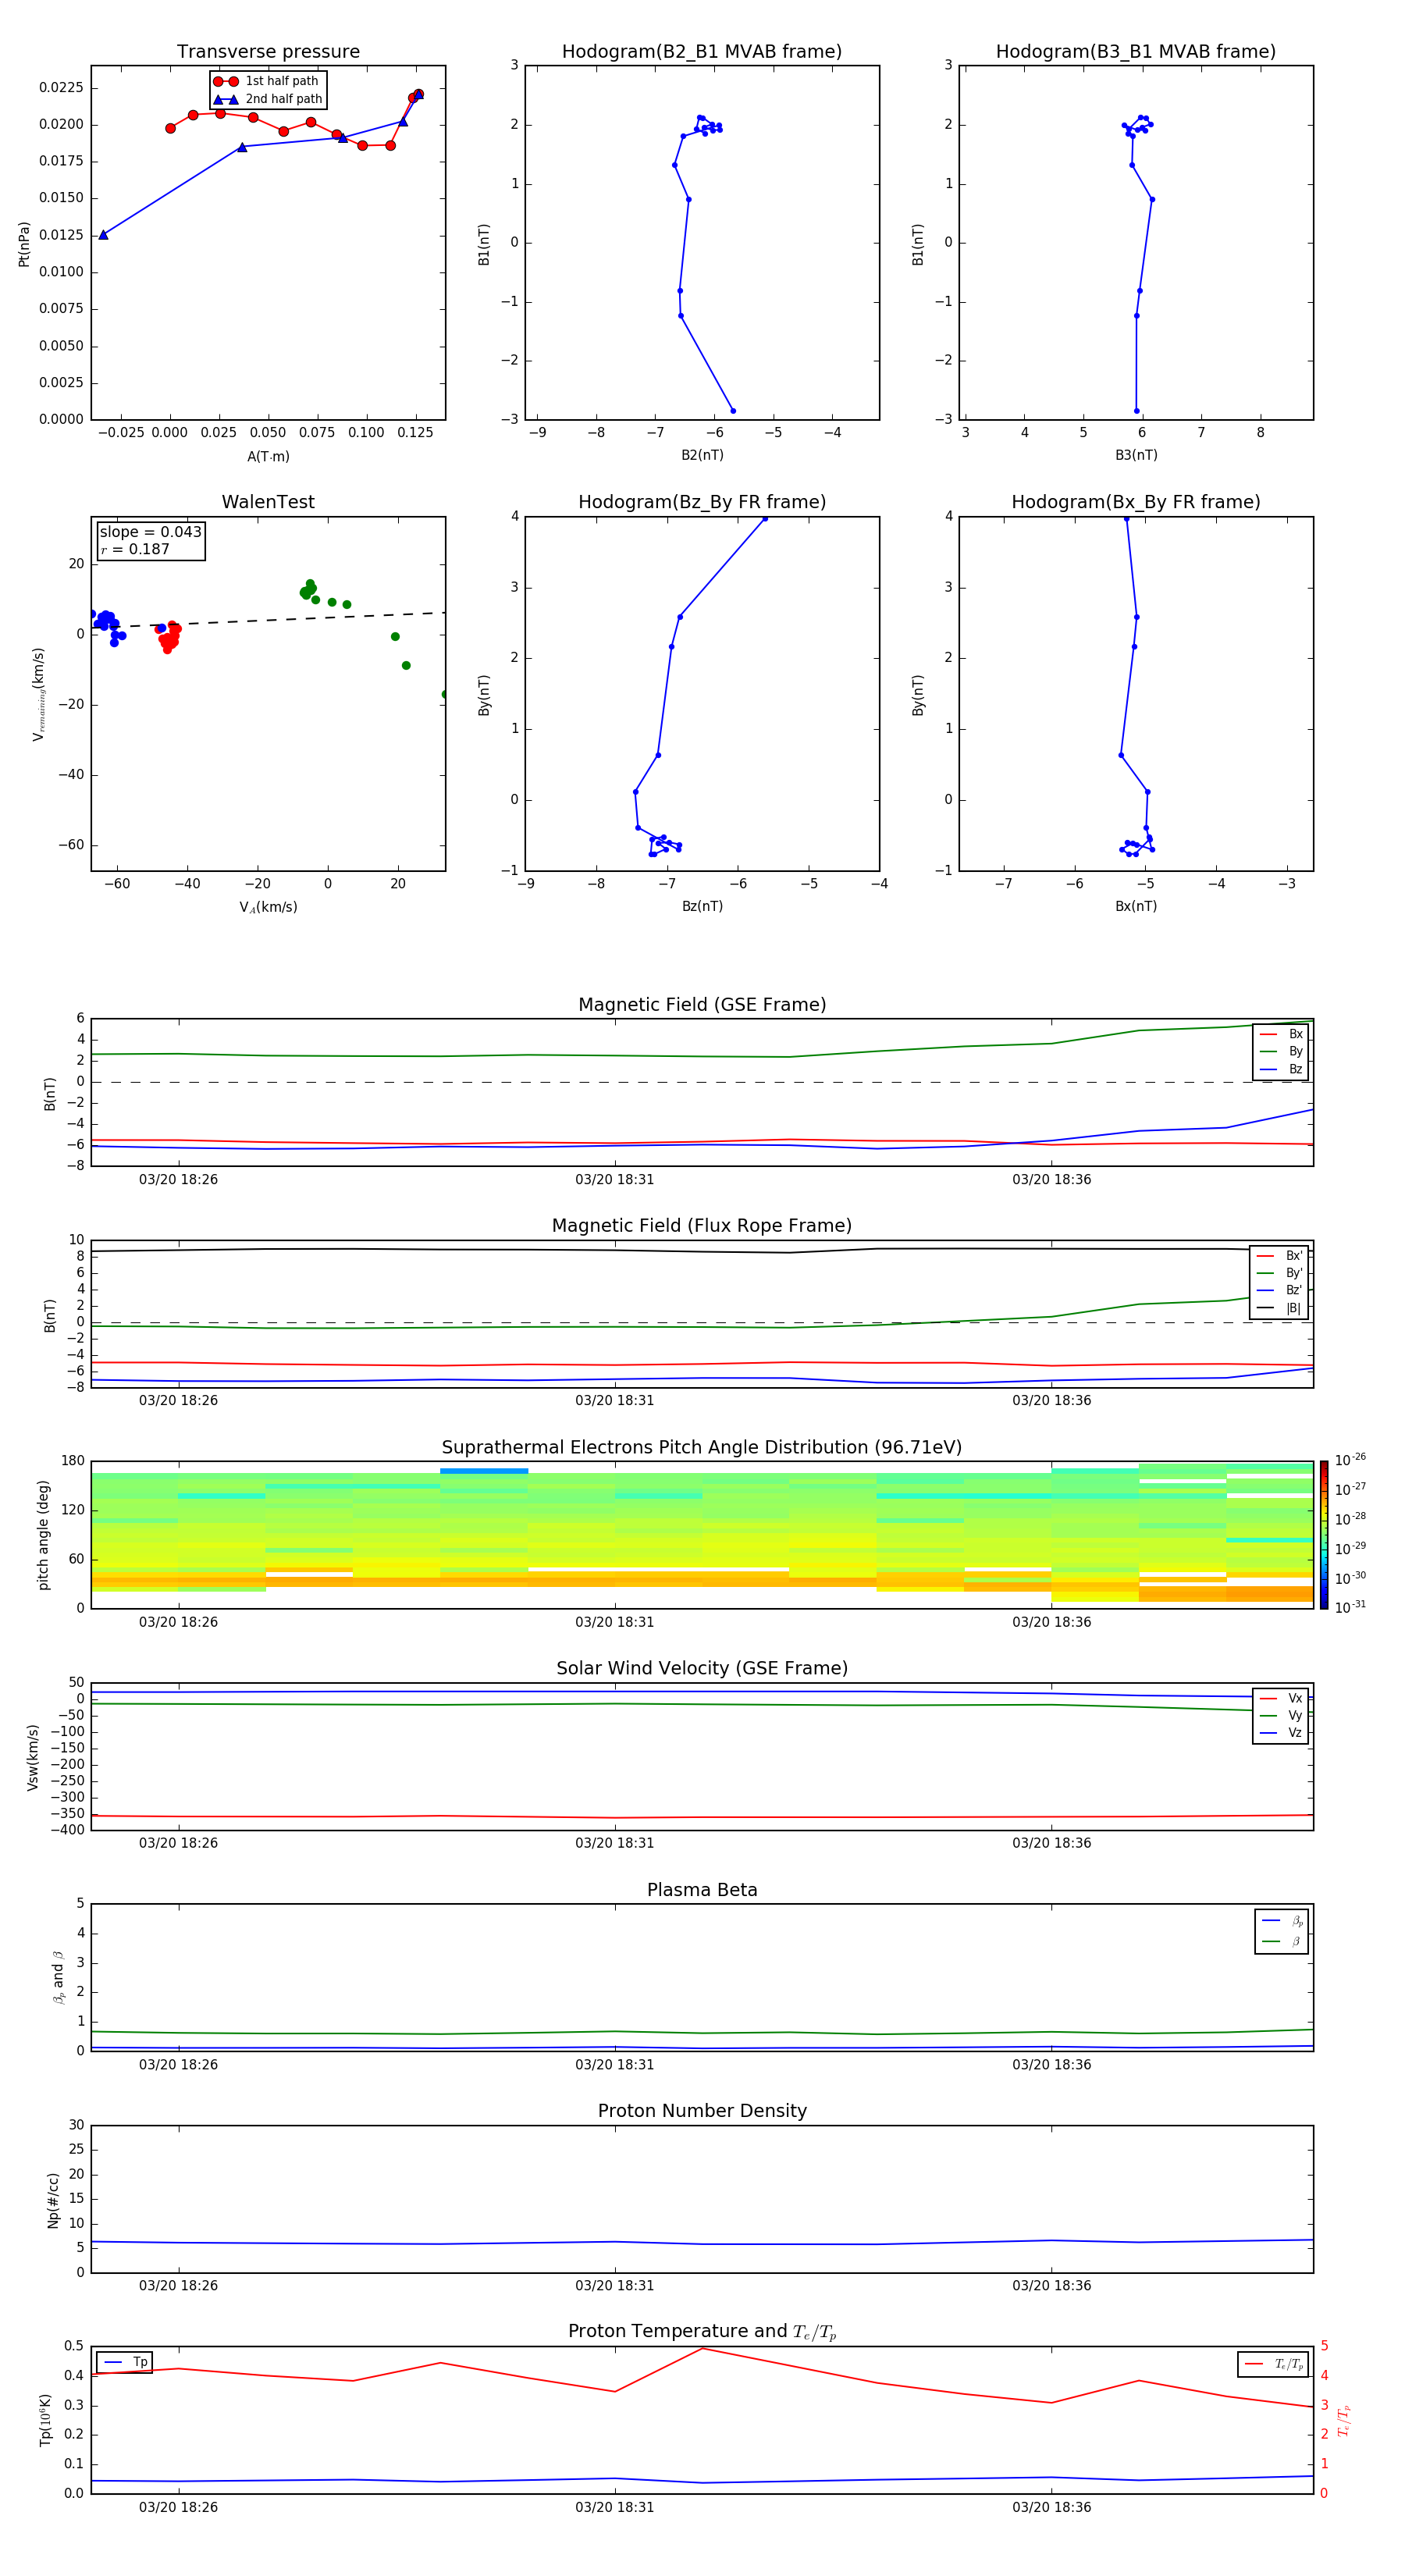This screenshot has width=1405, height=2576.
Task: Click the Bz legend entry in GSE magnetic field plot
Action: [1282, 1069]
